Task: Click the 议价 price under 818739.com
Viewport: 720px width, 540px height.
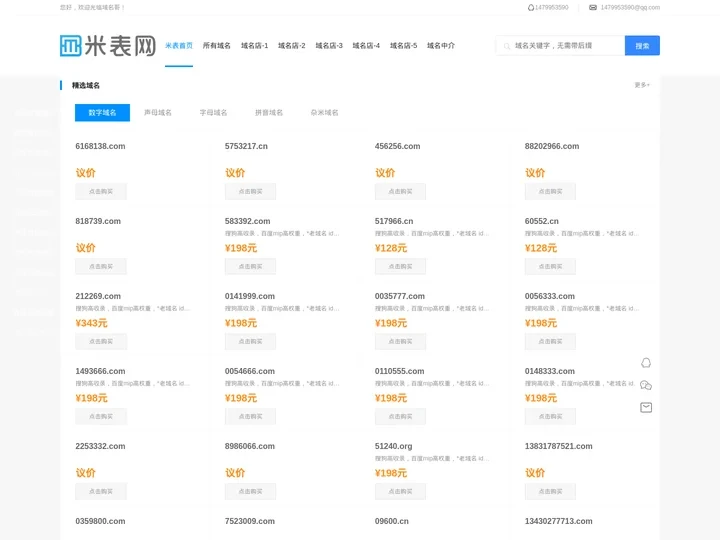Action: (85, 248)
